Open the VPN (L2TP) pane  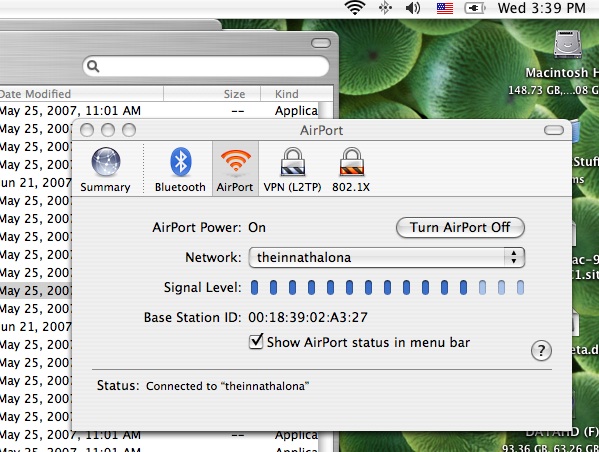(x=292, y=169)
